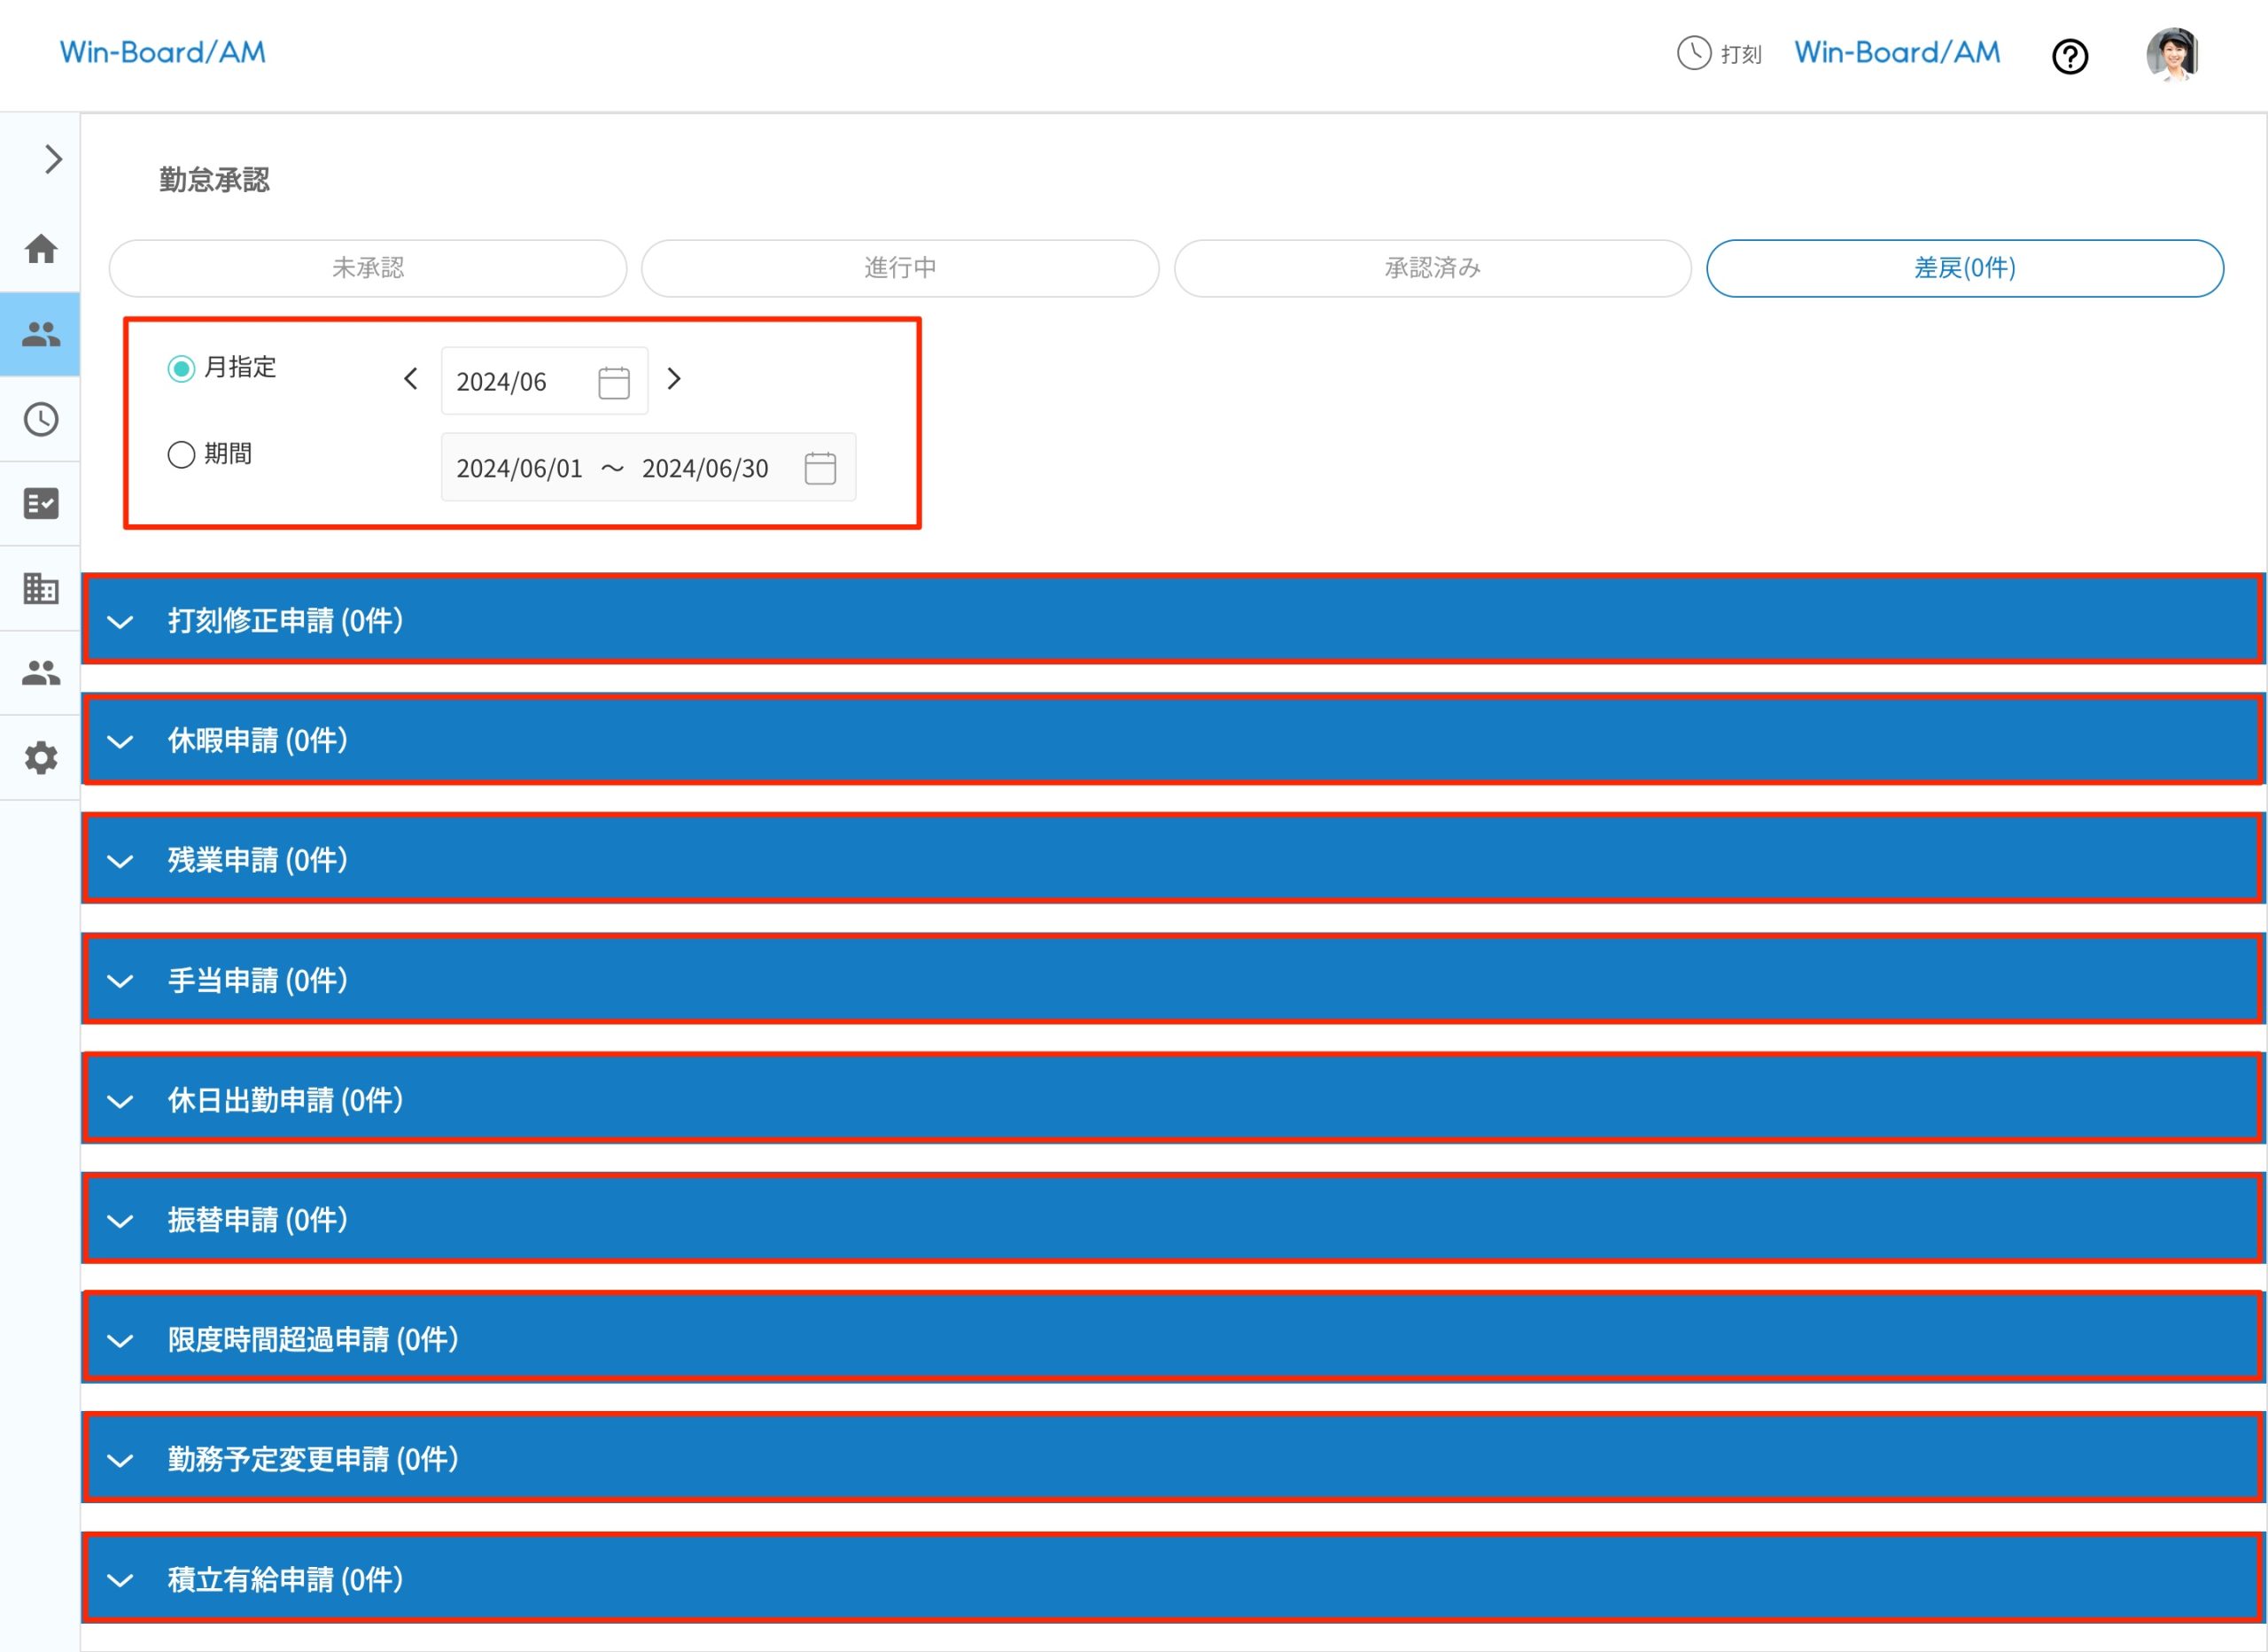The height and width of the screenshot is (1652, 2268).
Task: Open the checklist icon in sidebar
Action: [x=41, y=503]
